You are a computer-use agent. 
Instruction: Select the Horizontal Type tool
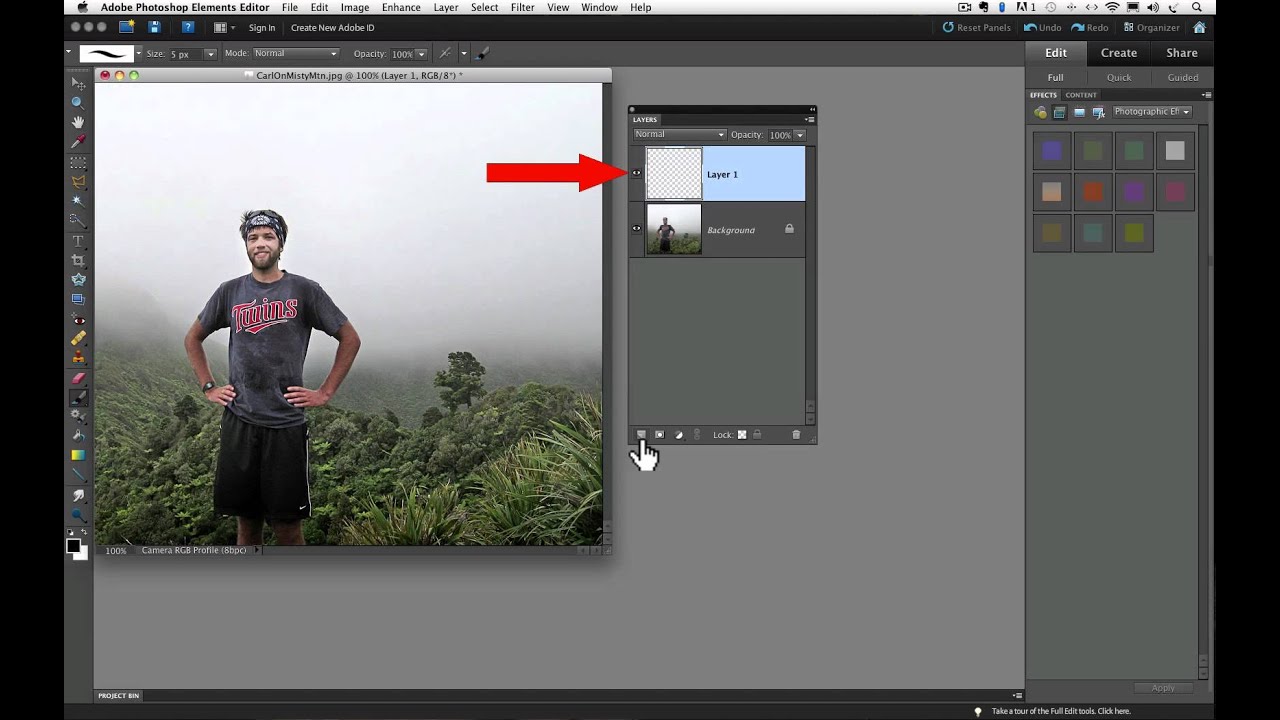click(78, 241)
